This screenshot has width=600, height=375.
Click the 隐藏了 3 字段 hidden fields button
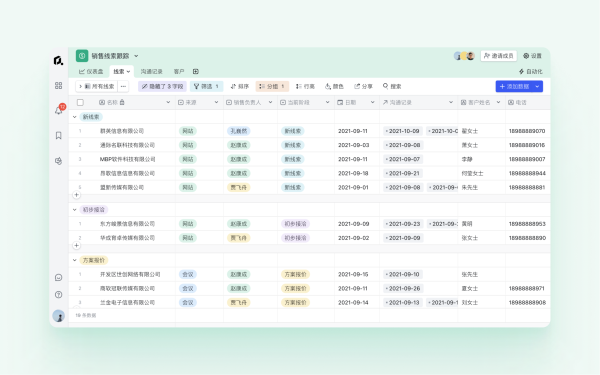coord(163,86)
